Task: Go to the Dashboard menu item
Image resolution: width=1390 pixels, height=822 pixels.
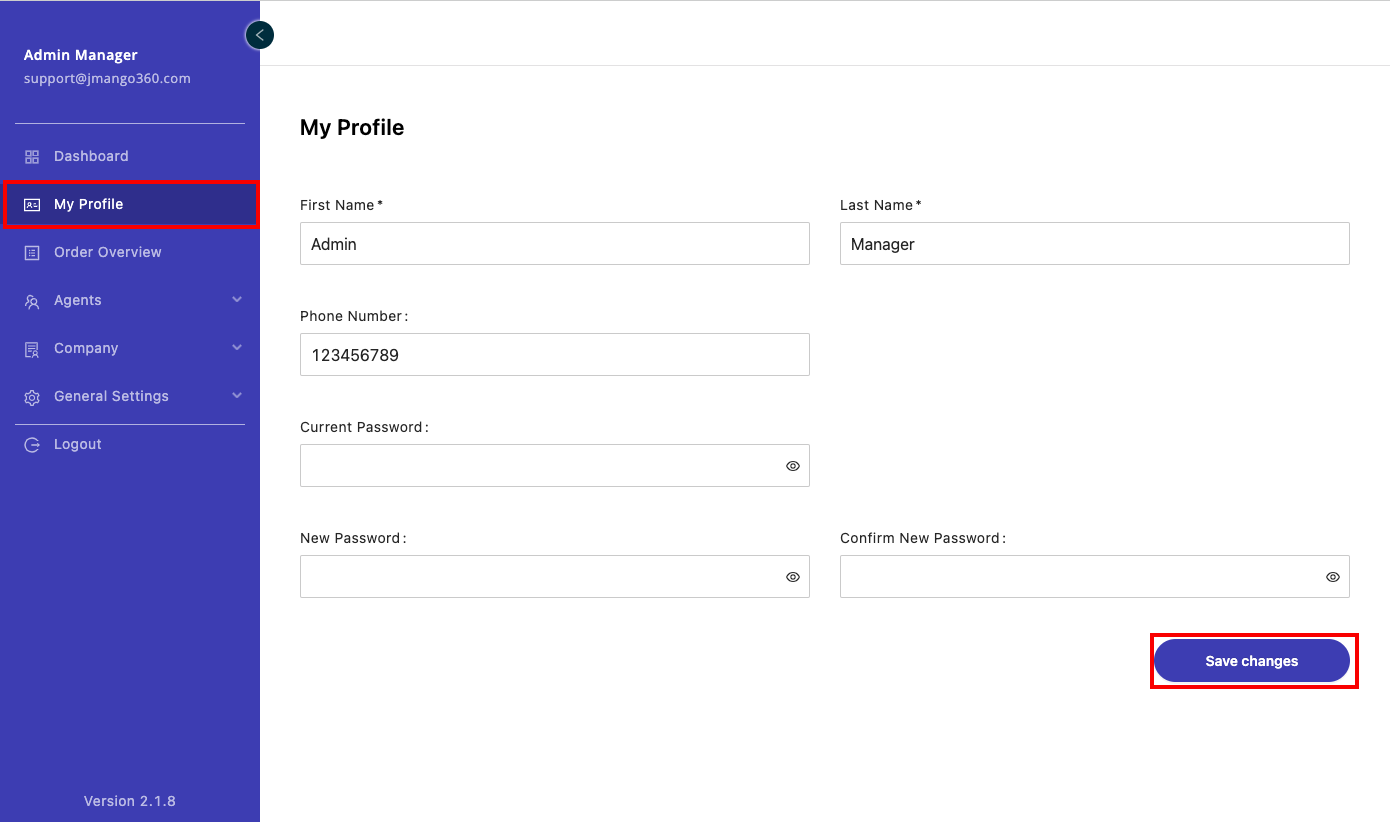Action: tap(91, 156)
